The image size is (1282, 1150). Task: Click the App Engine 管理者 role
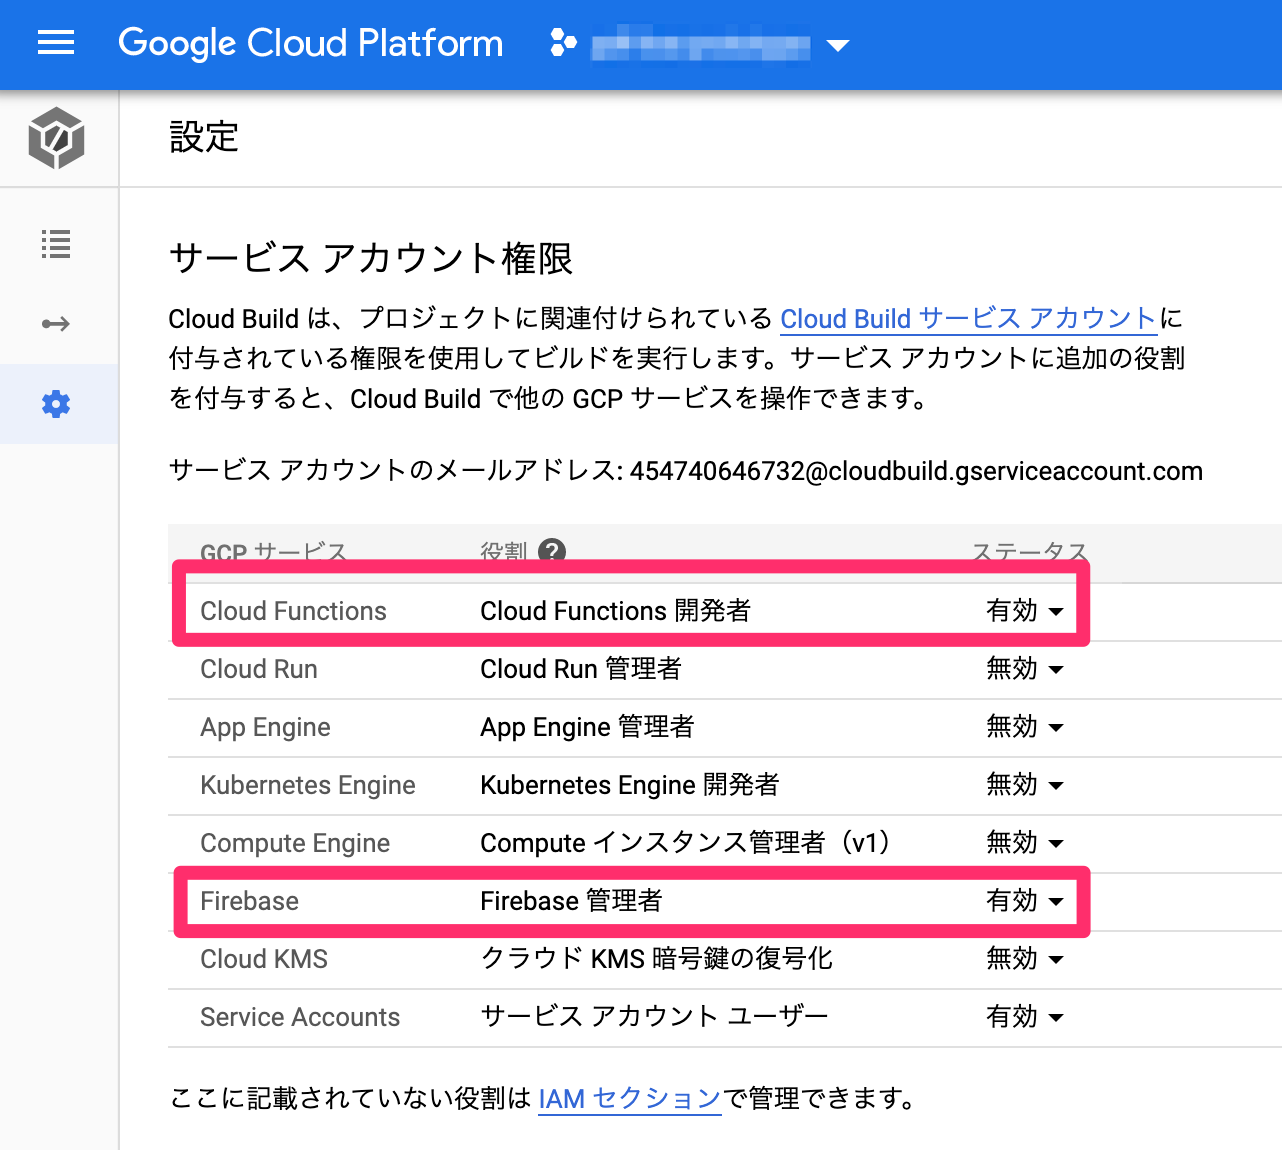point(587,727)
